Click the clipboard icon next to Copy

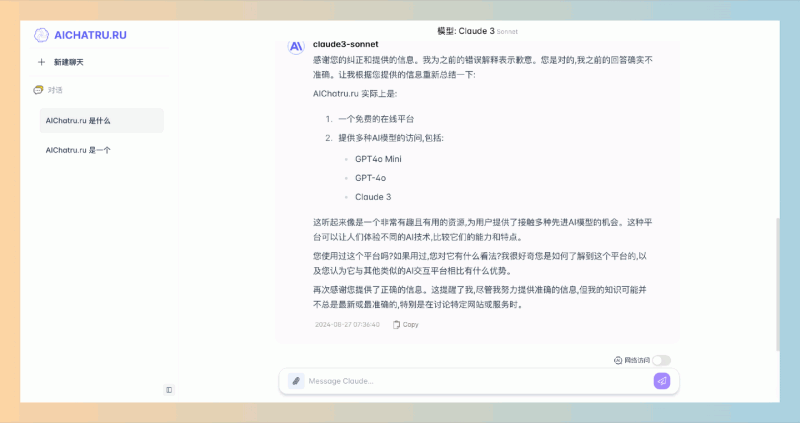(x=396, y=325)
